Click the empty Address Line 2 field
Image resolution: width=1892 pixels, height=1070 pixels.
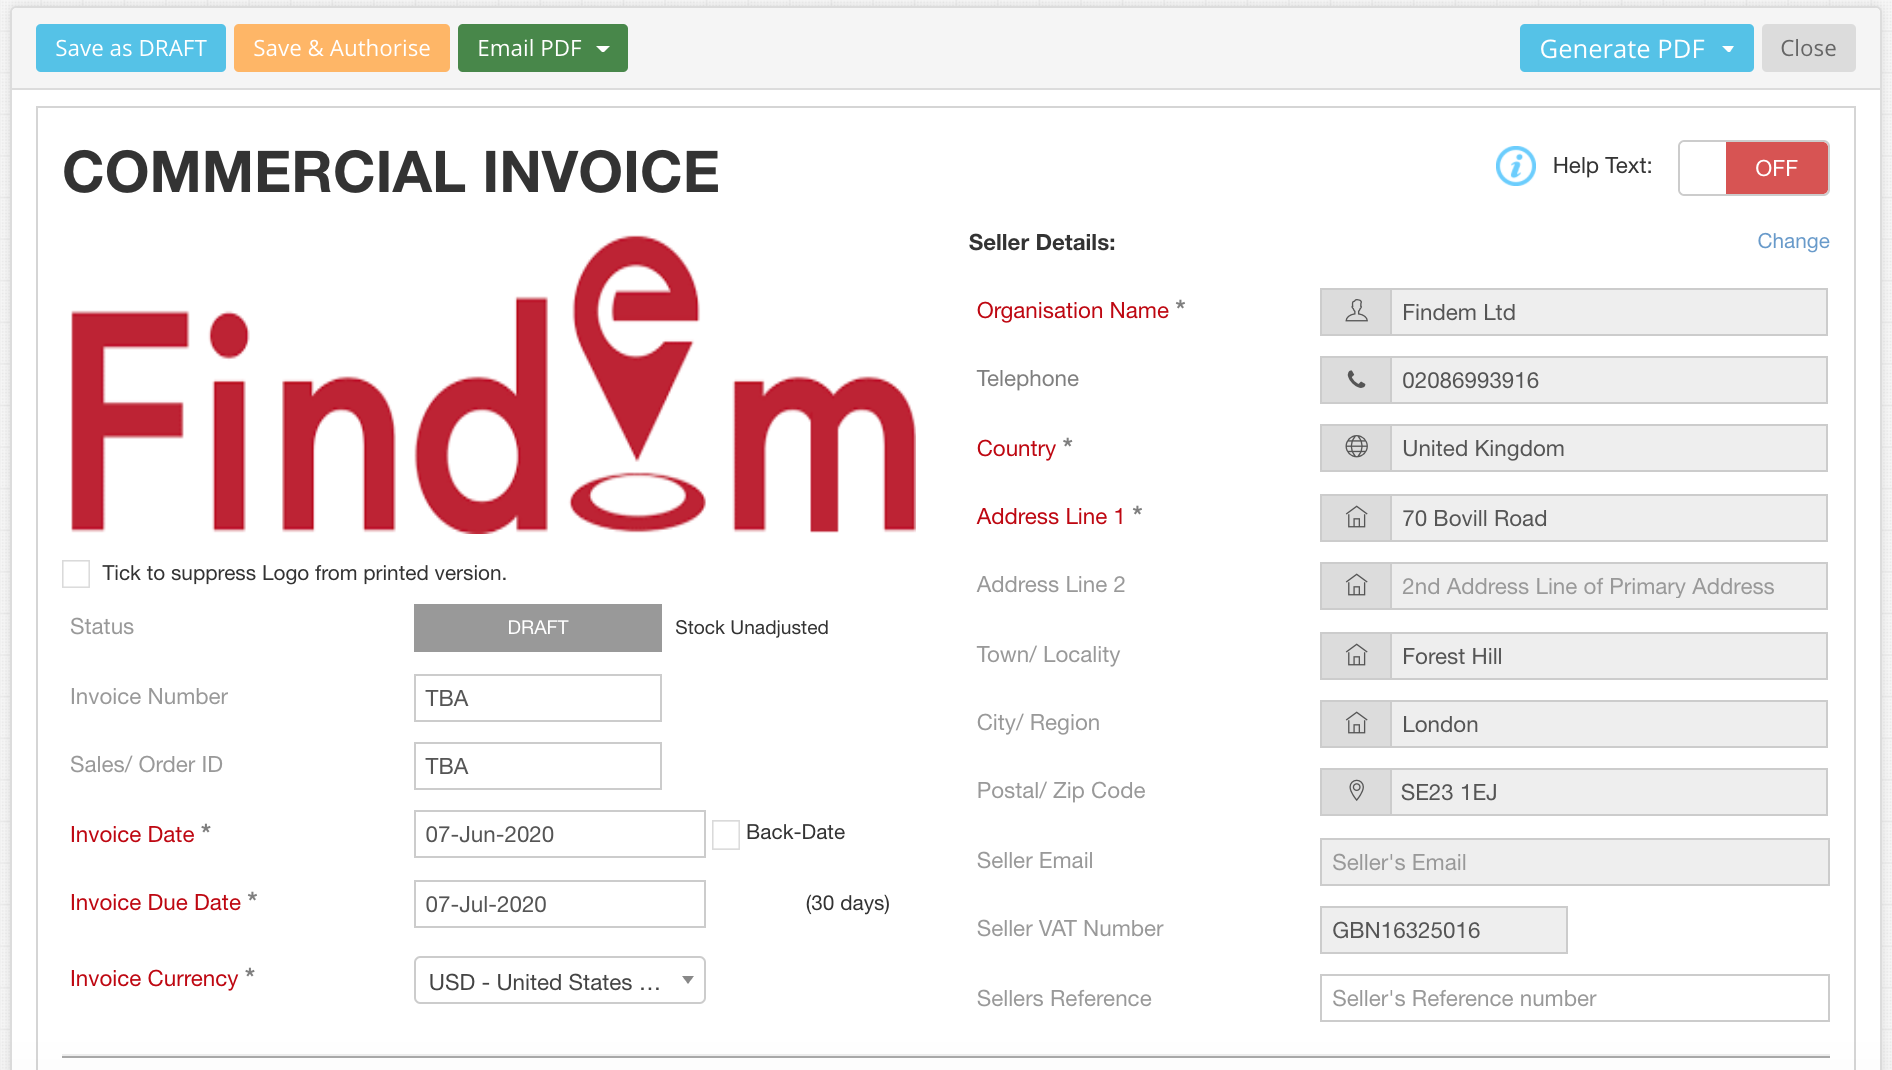pos(1609,586)
